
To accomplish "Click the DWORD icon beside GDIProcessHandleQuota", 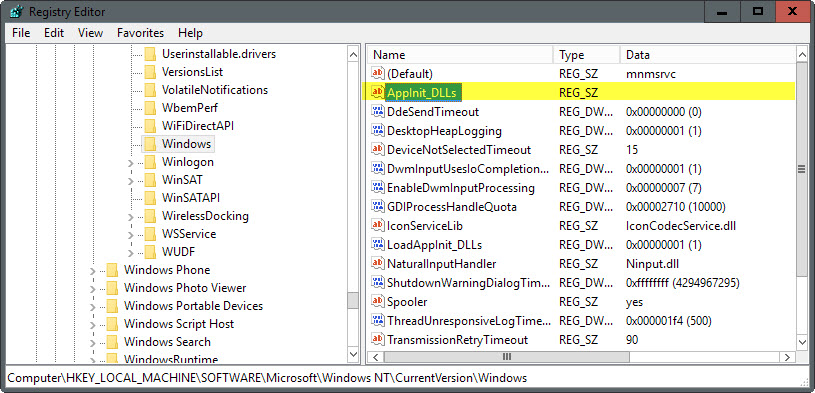I will pyautogui.click(x=377, y=206).
